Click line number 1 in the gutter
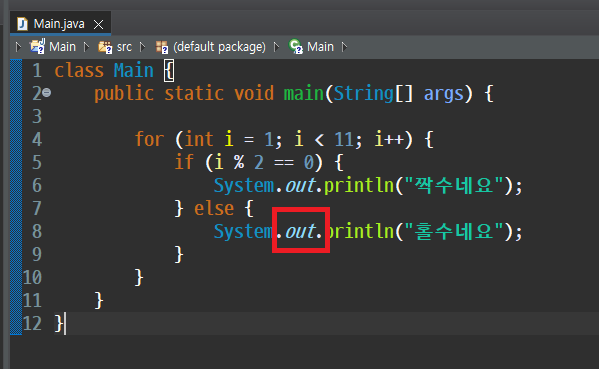Image resolution: width=599 pixels, height=369 pixels. point(37,71)
